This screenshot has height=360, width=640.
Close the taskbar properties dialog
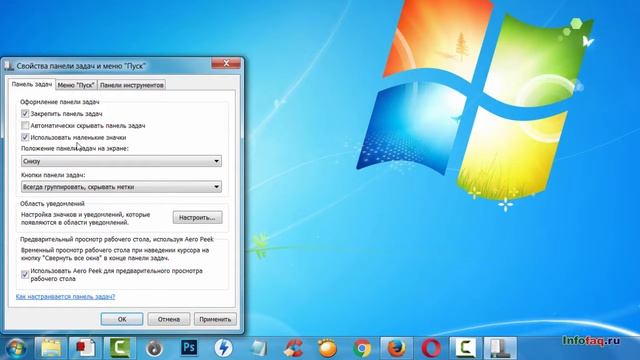(226, 63)
